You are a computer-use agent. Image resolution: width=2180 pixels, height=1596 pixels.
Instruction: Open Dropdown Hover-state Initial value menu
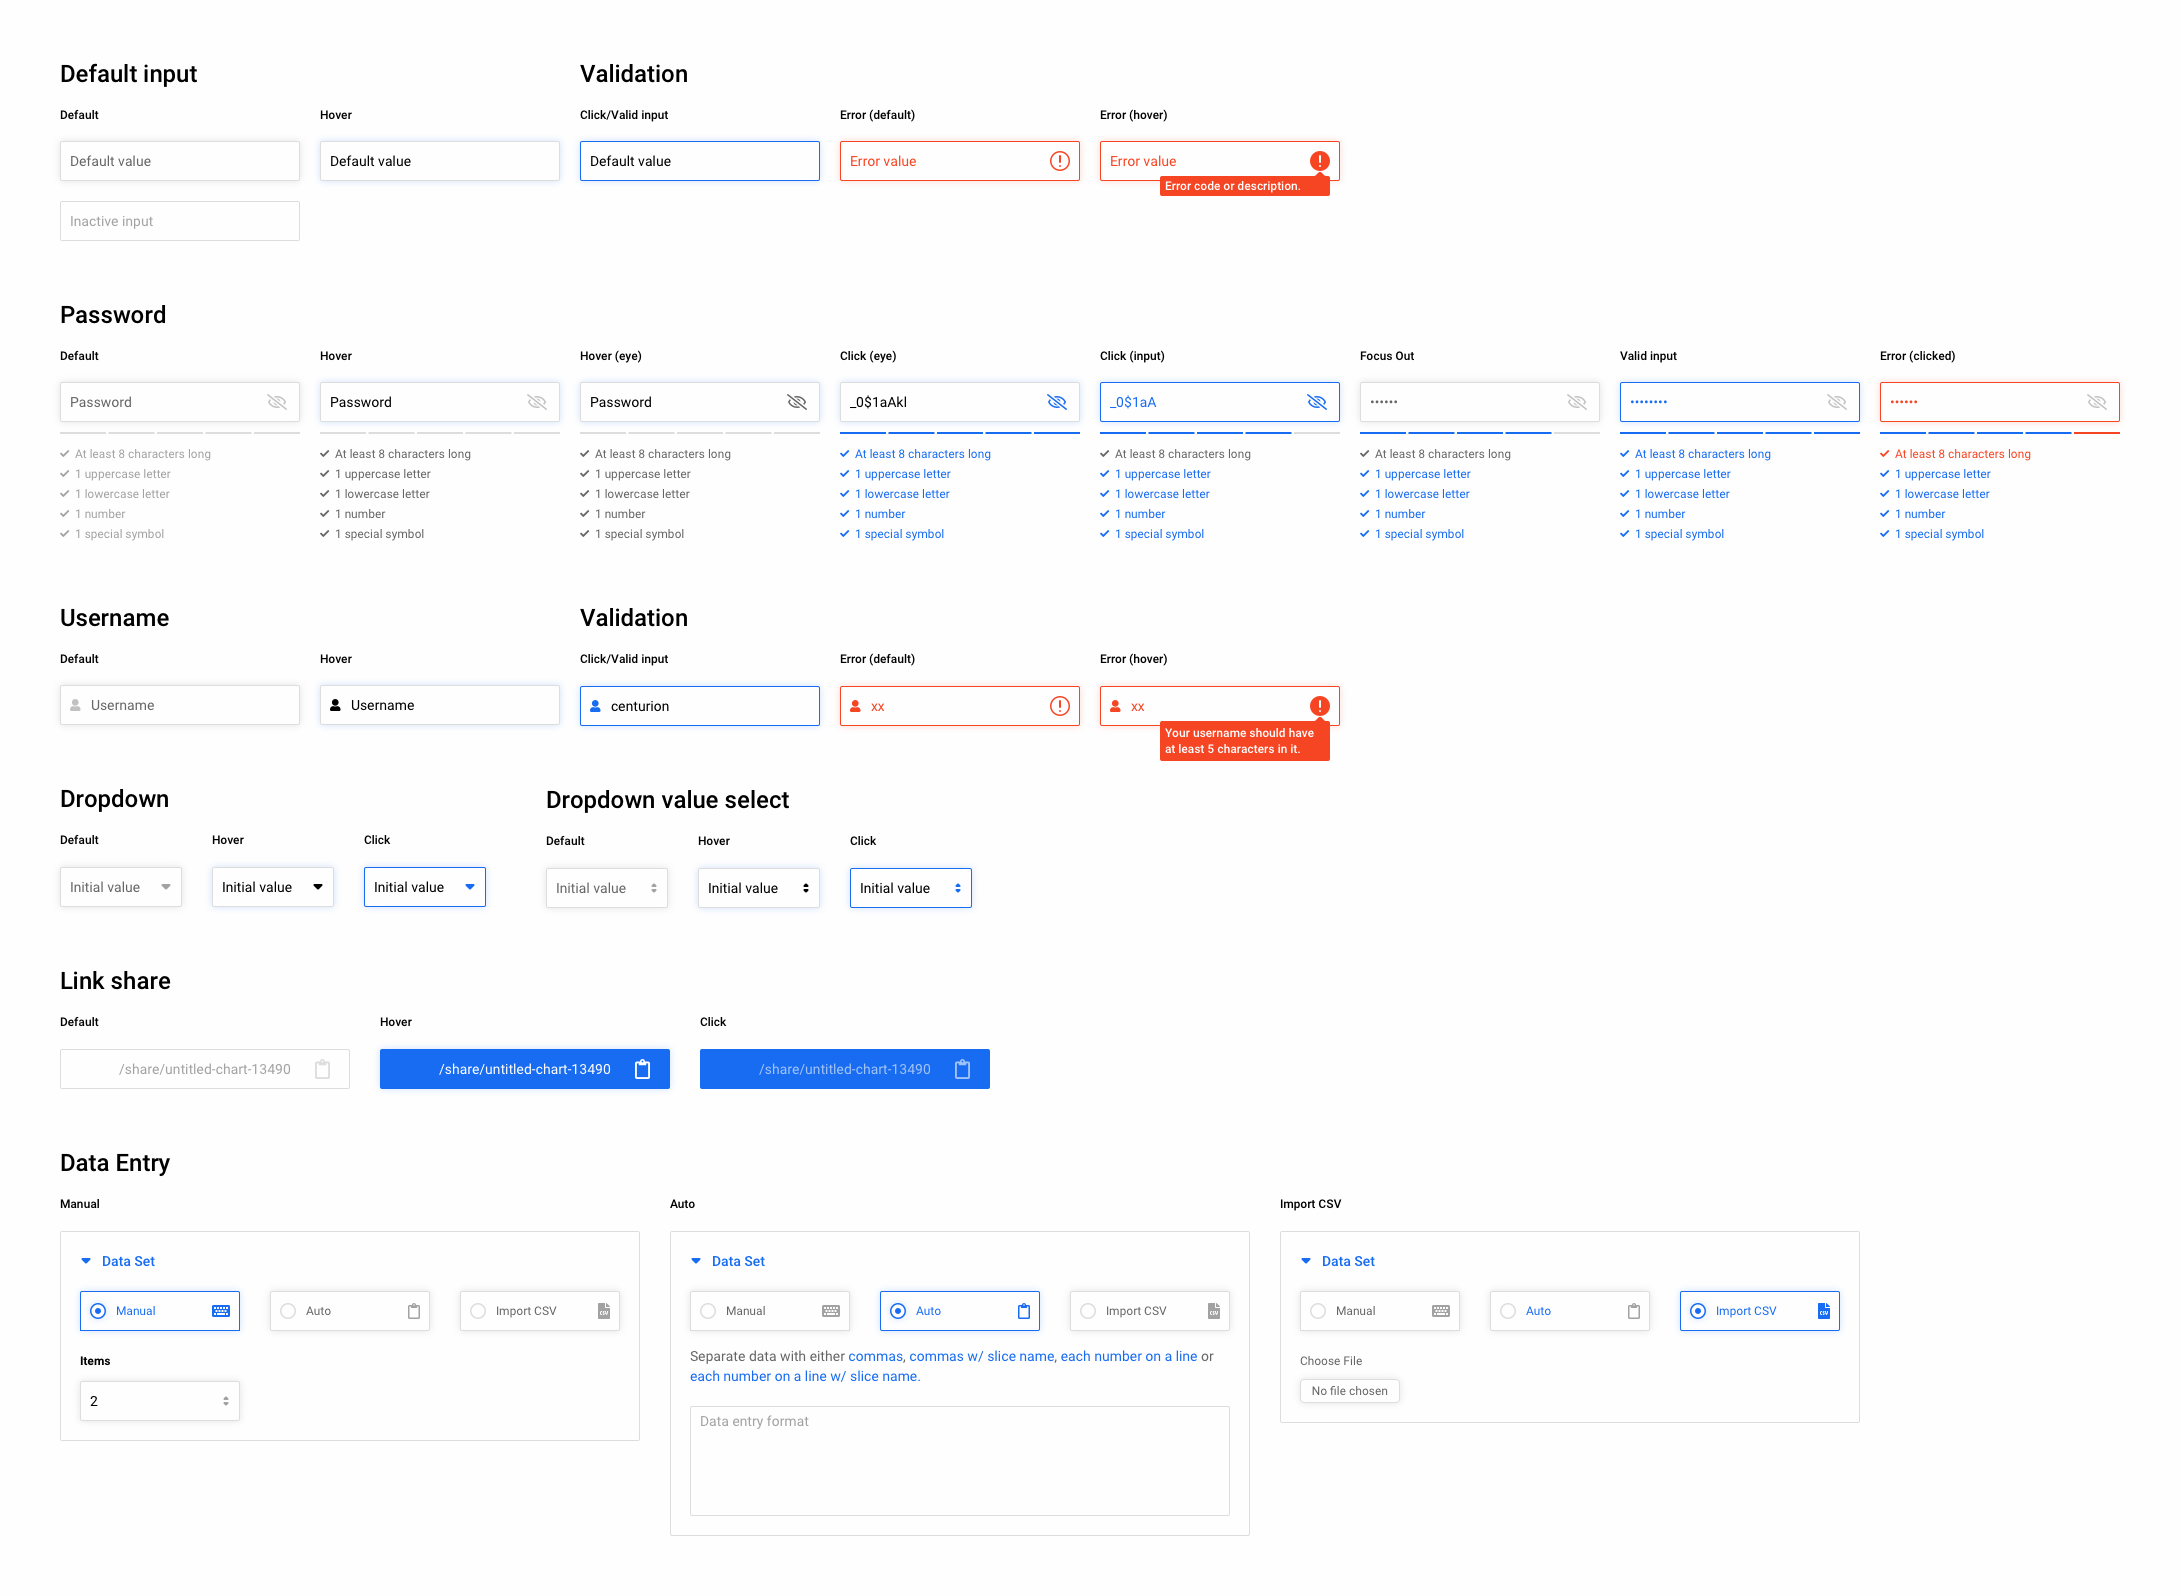coord(273,887)
